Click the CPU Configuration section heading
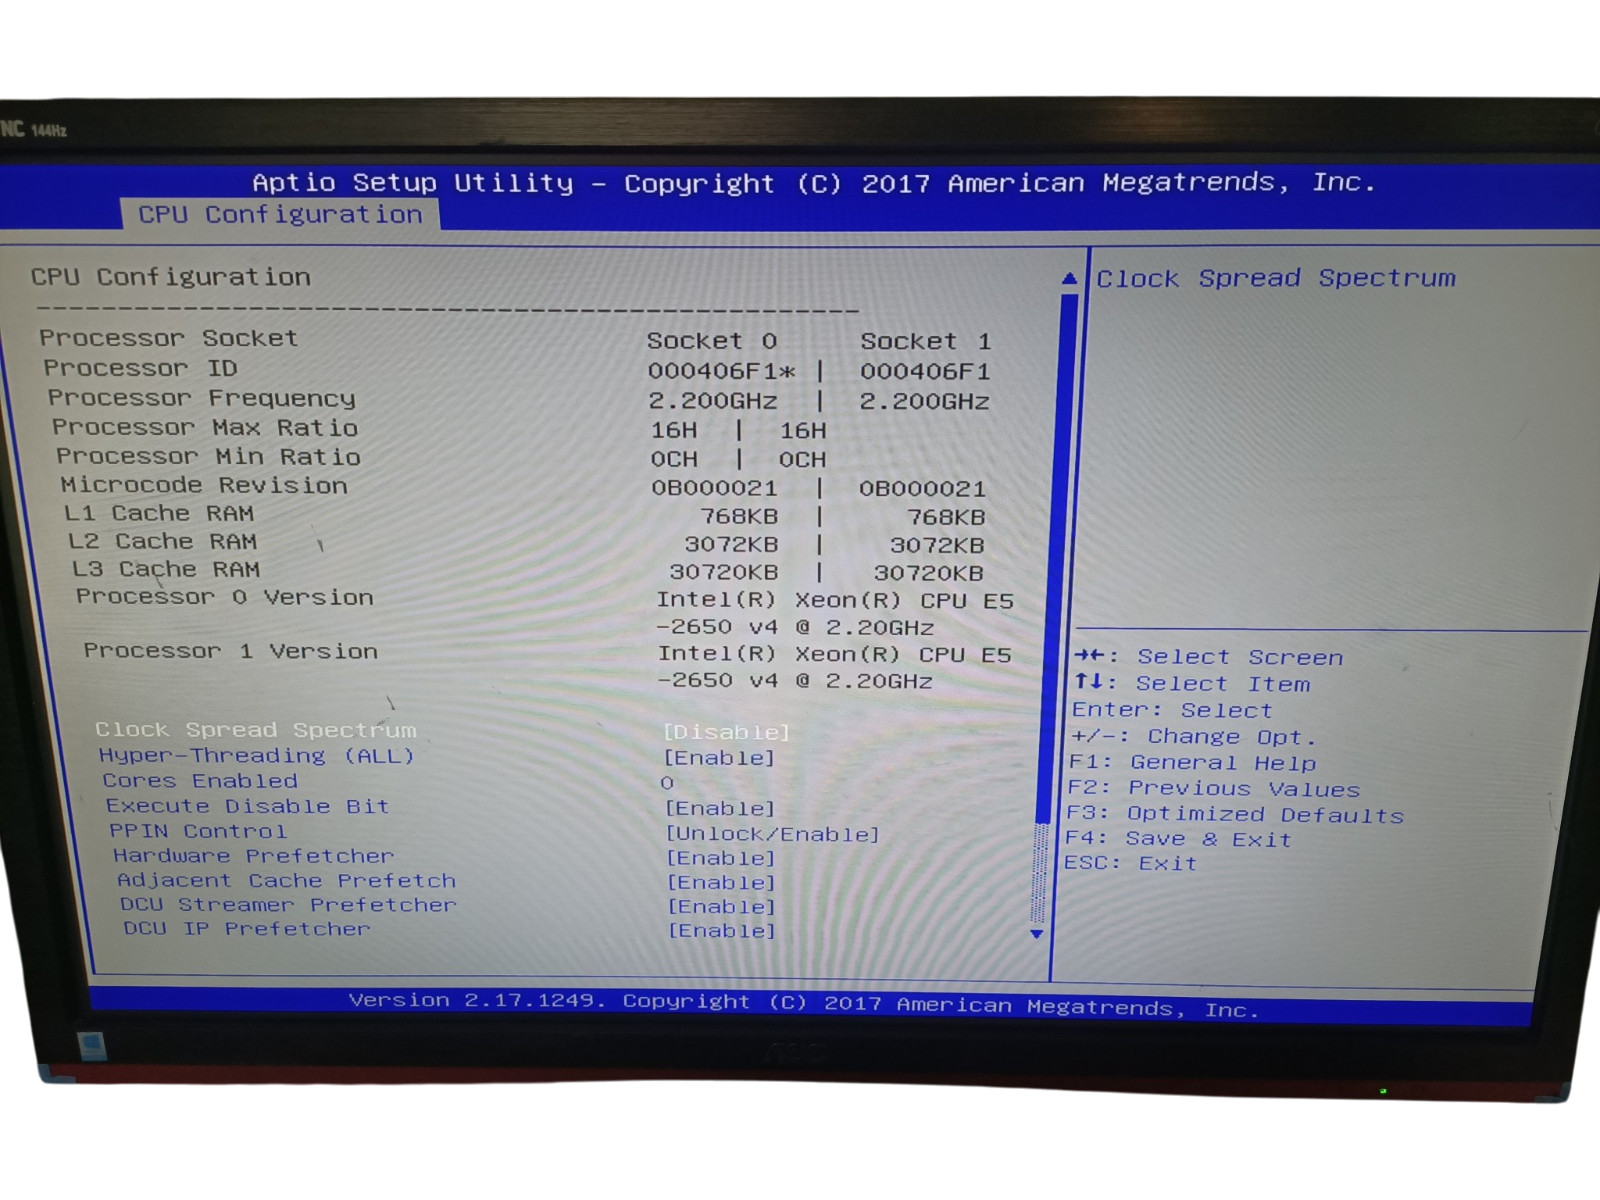Viewport: 1600px width, 1200px height. 170,277
